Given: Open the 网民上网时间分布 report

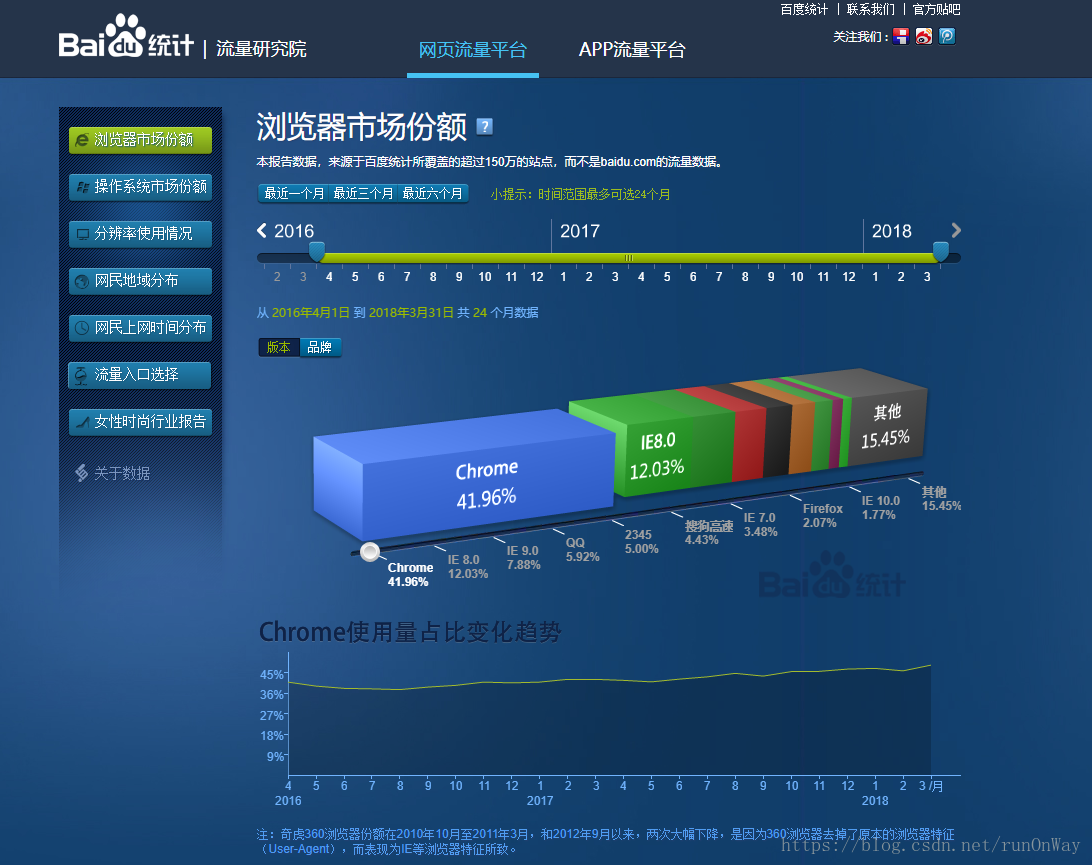Looking at the screenshot, I should tap(140, 328).
